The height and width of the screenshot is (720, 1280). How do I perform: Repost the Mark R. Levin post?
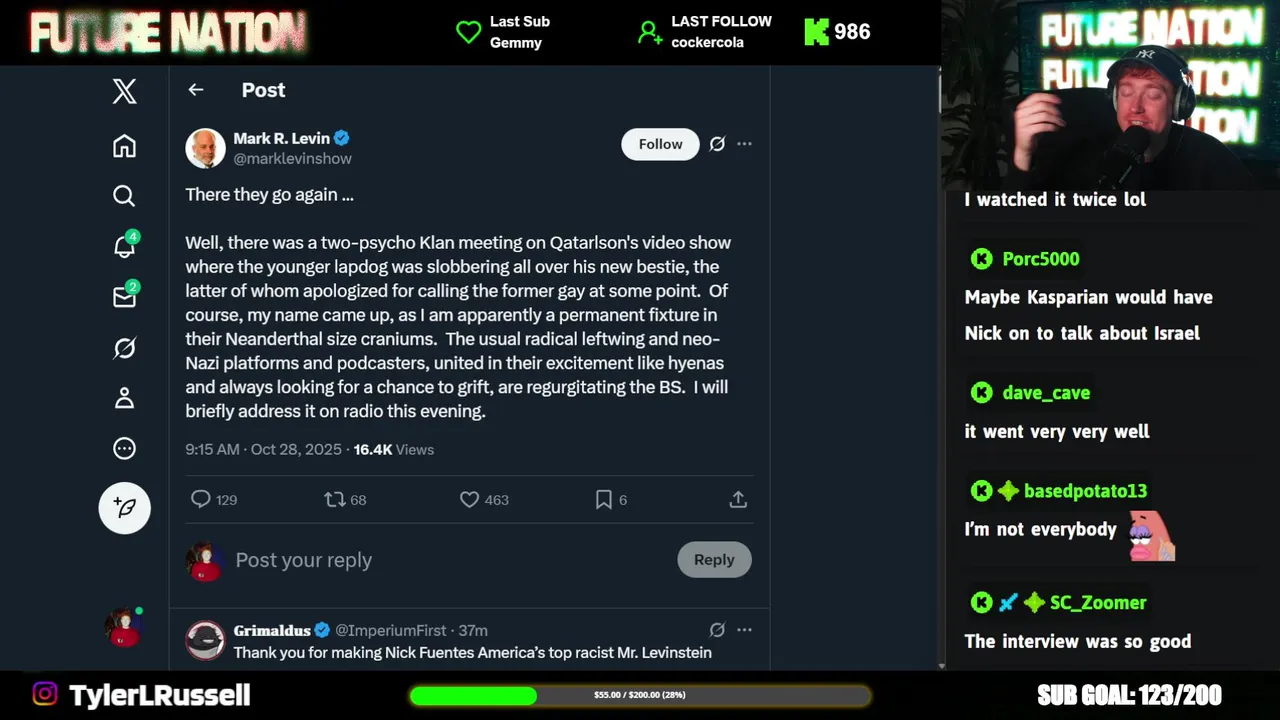(335, 499)
